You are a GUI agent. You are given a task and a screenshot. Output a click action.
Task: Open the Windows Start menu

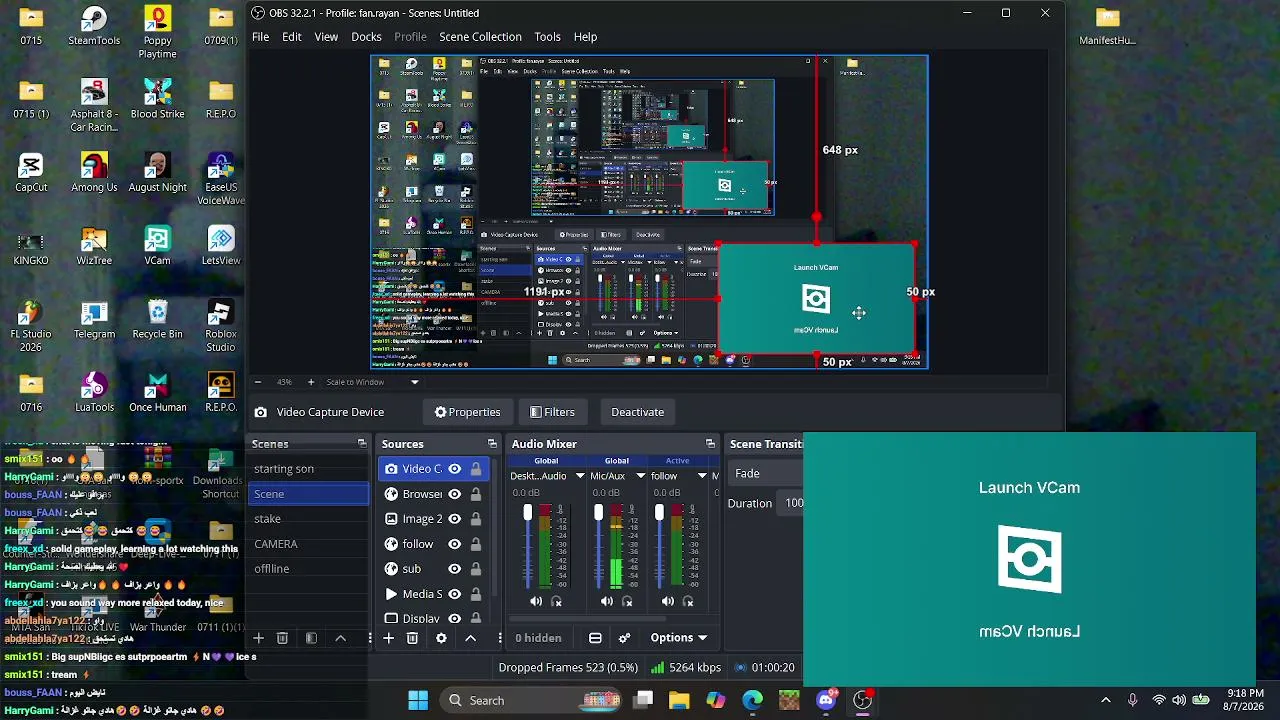pos(418,700)
